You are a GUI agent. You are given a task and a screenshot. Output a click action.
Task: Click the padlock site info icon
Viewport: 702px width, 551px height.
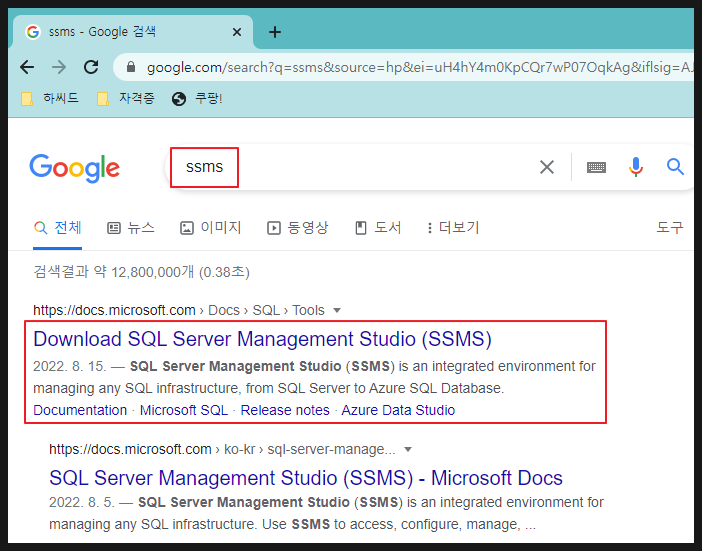[x=131, y=67]
